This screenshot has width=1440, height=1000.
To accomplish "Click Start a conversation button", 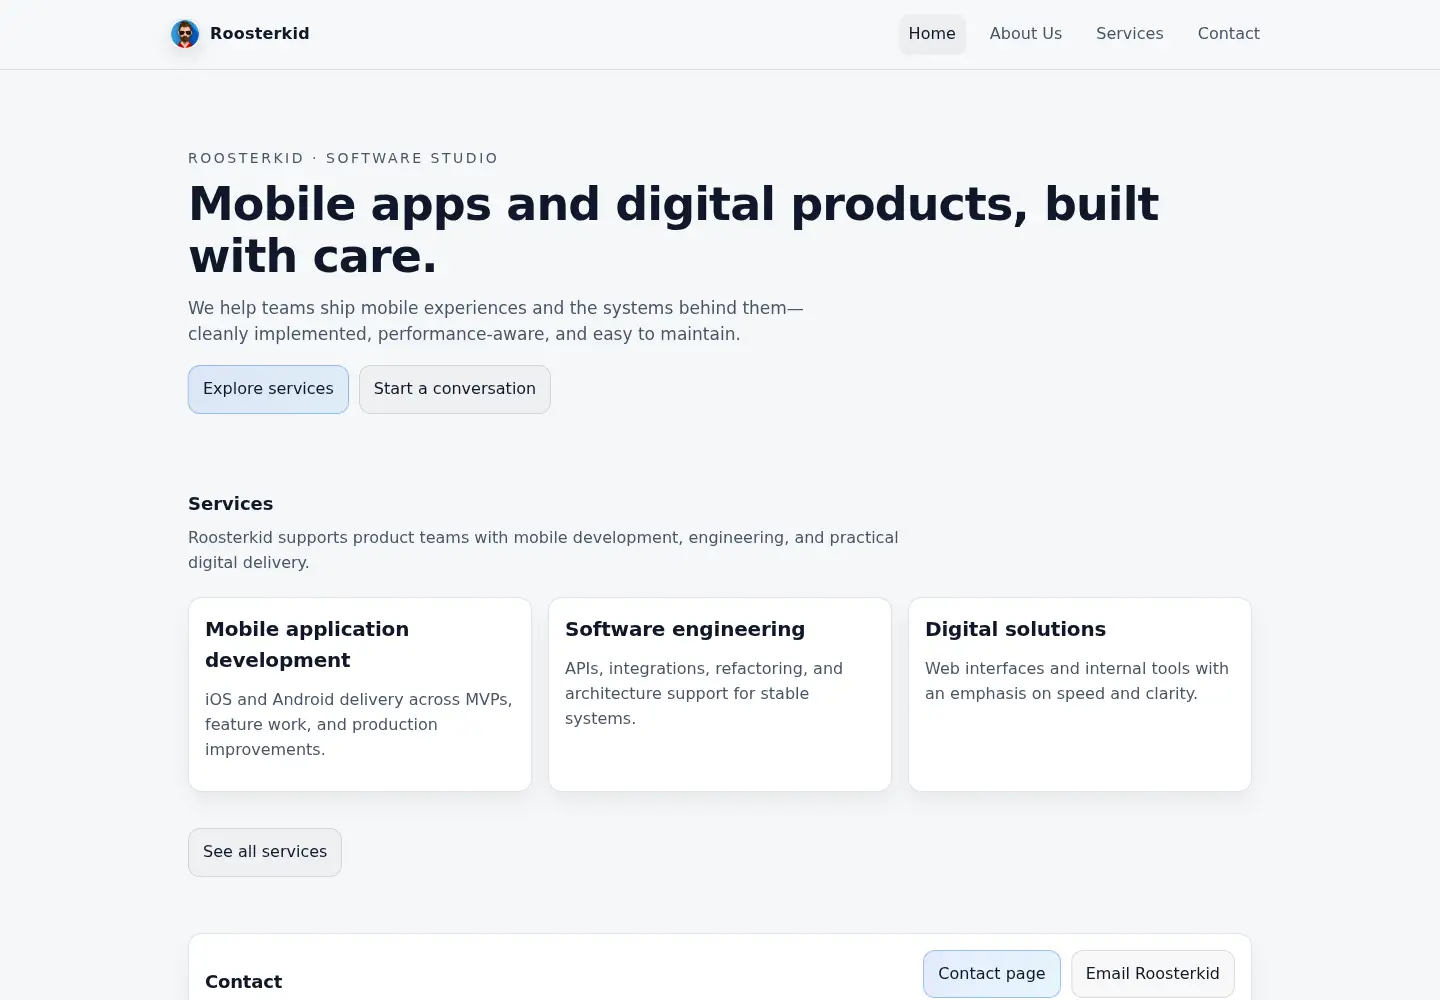I will pyautogui.click(x=455, y=389).
